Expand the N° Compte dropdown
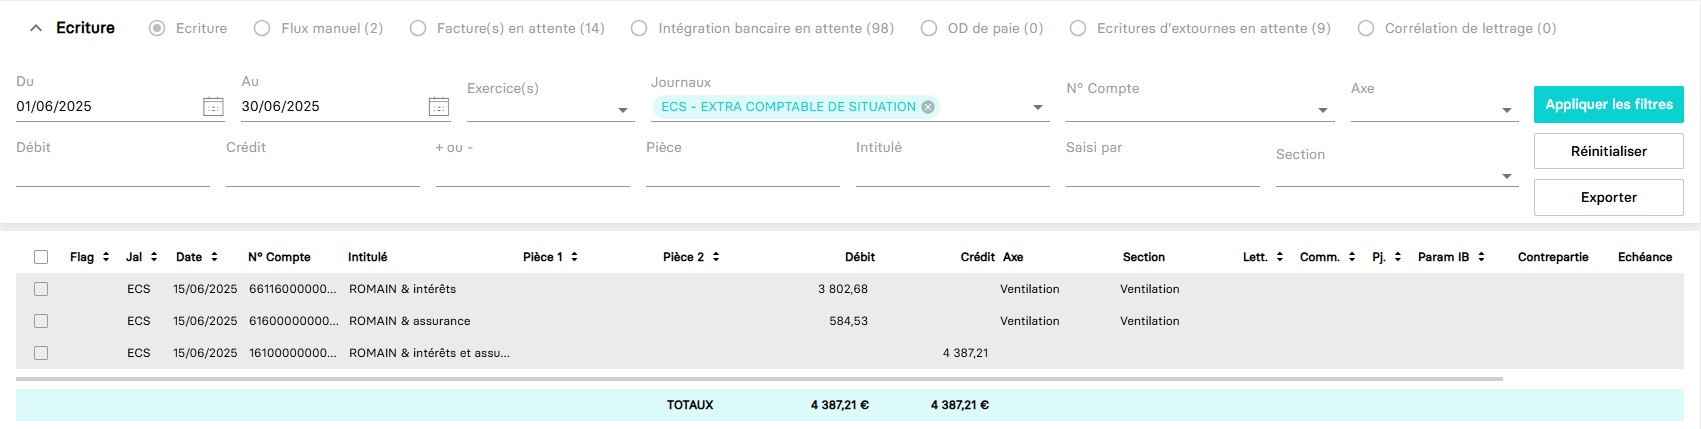 (x=1322, y=110)
